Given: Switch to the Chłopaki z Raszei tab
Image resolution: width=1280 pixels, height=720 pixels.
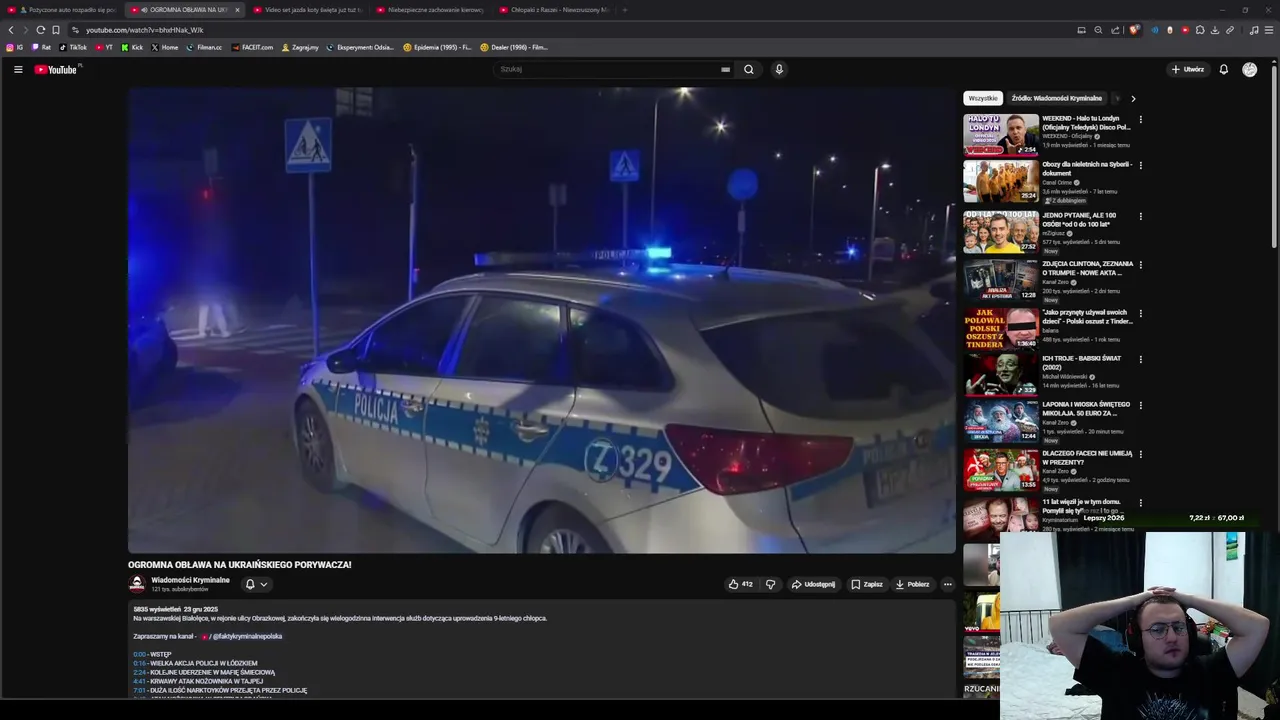Looking at the screenshot, I should point(553,10).
